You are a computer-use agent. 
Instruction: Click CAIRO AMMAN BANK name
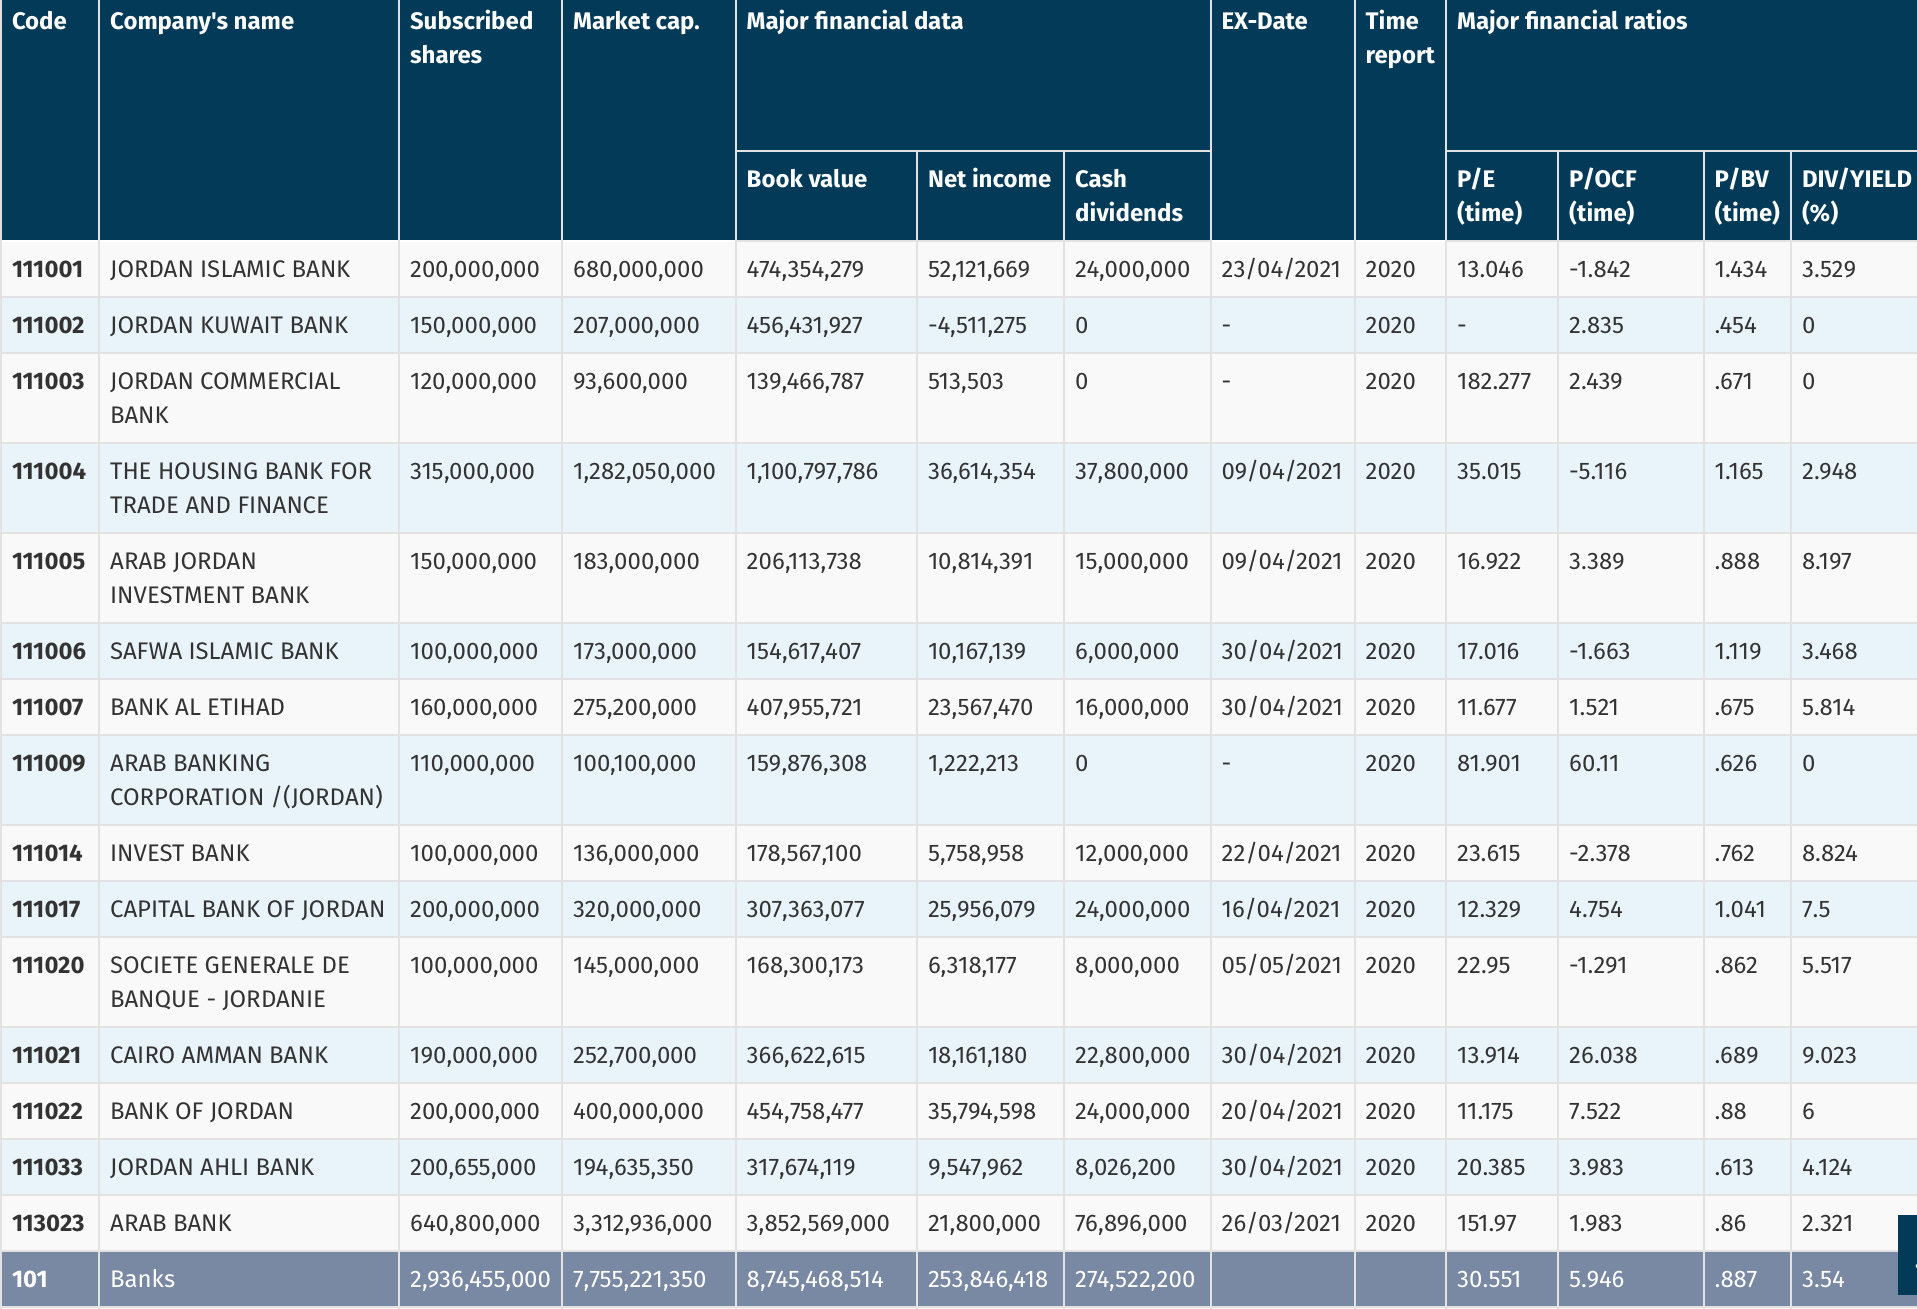point(219,1055)
